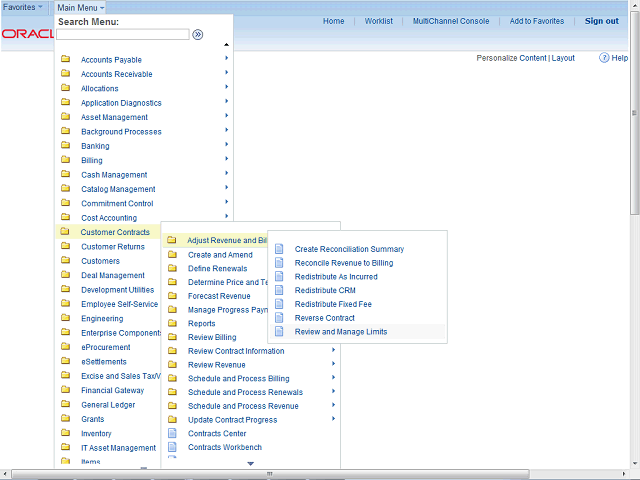Screen dimensions: 640x480
Task: Select Review and Manage Limits
Action: click(341, 332)
